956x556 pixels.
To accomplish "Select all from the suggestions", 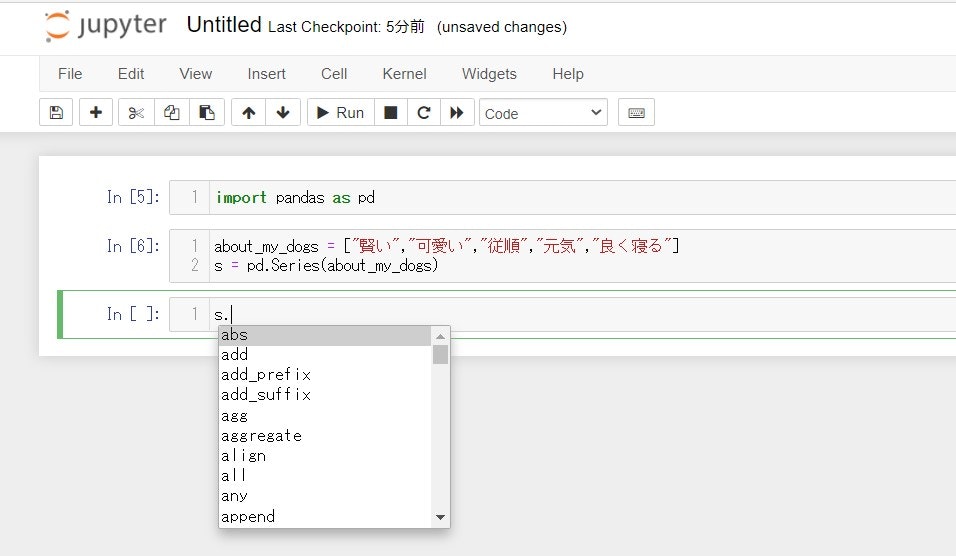I will pos(325,476).
